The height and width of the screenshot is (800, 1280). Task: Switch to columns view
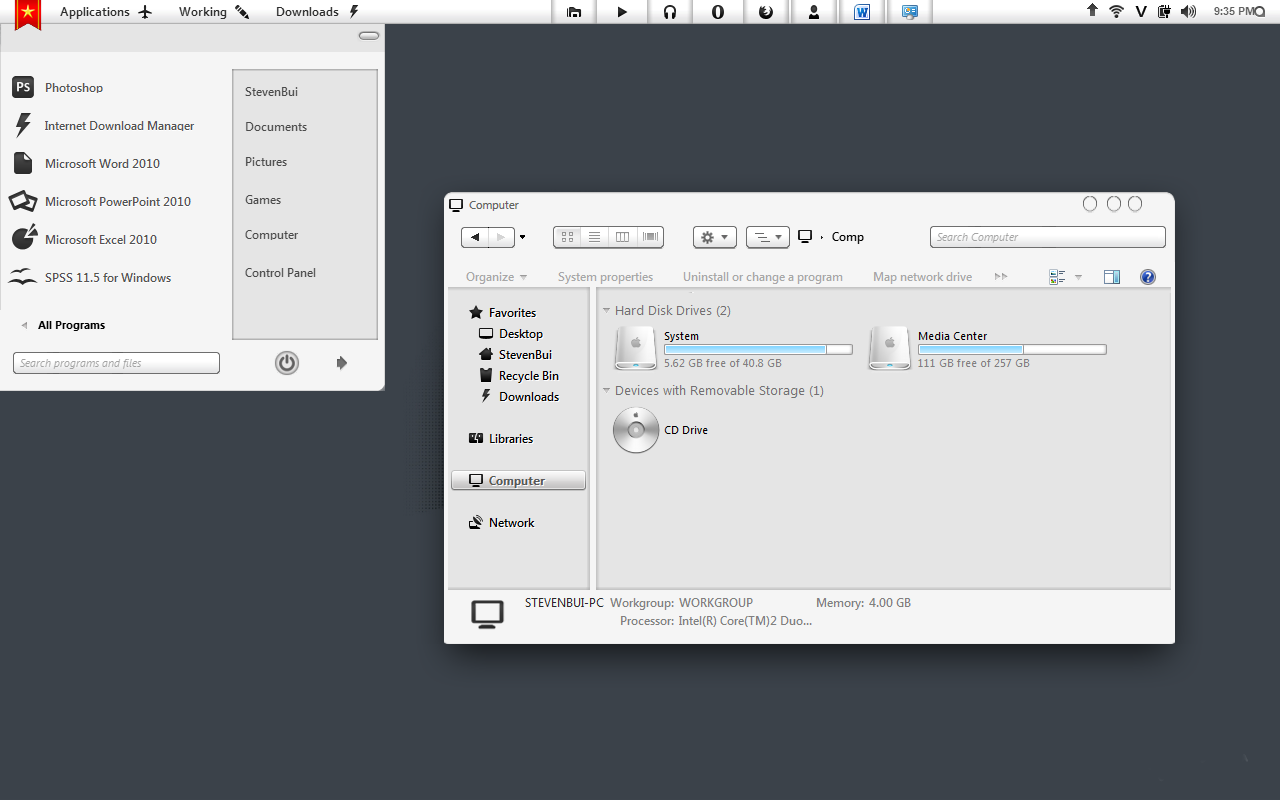tap(622, 237)
